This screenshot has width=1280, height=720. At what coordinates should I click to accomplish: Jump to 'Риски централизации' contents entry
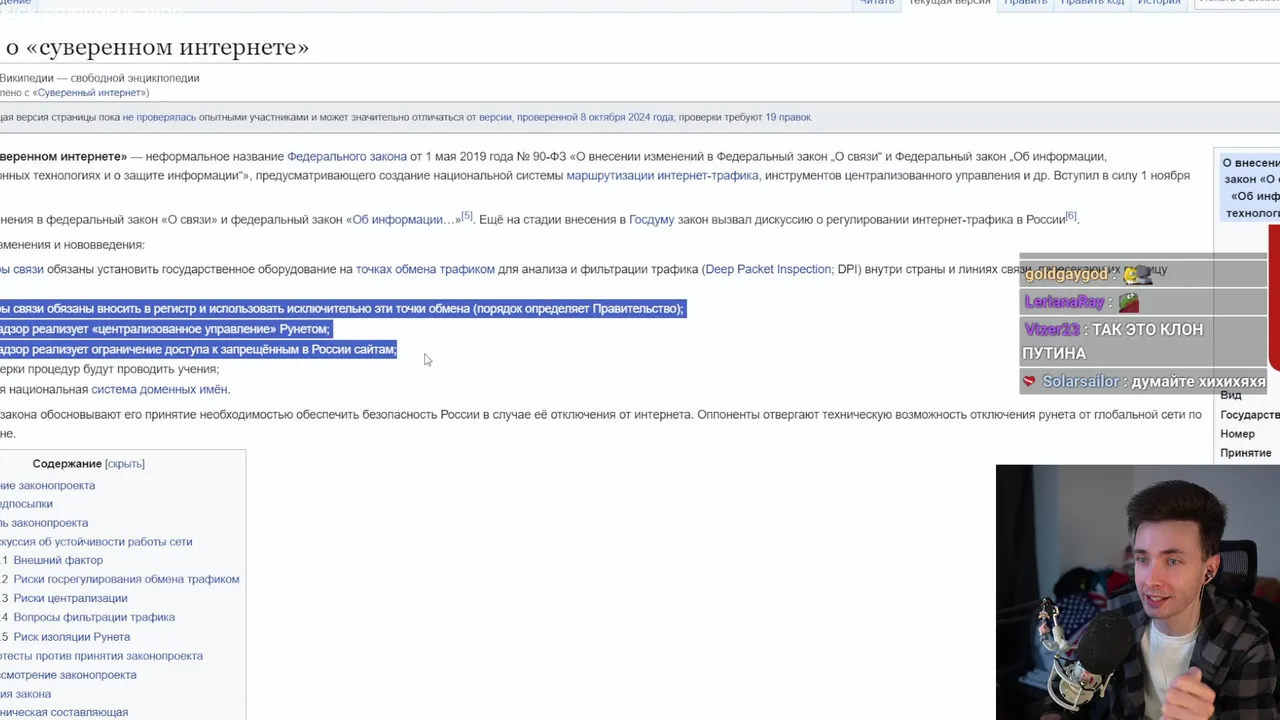tap(70, 598)
